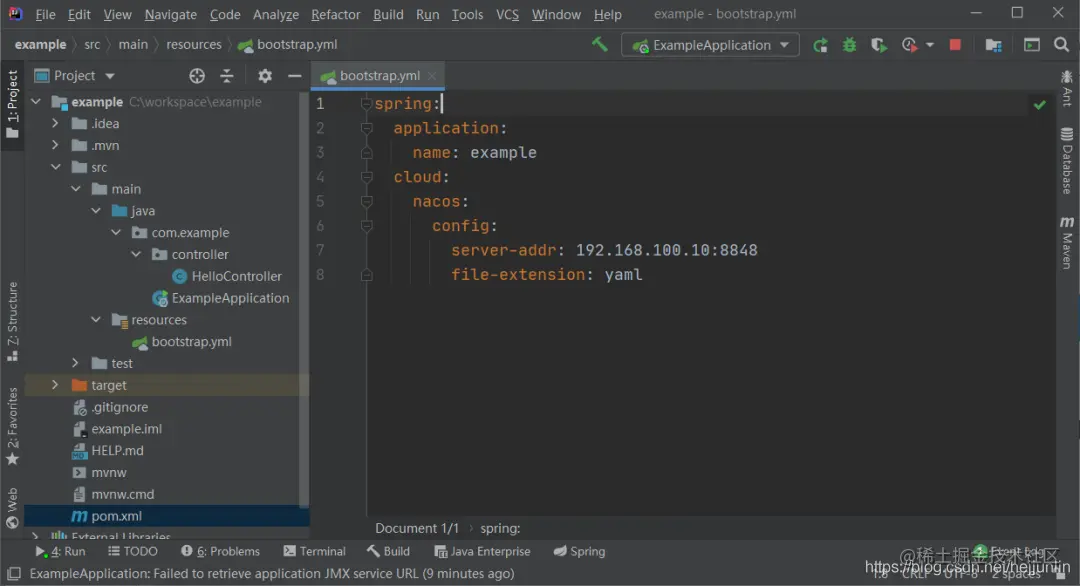Collapse the resources folder in the tree
The width and height of the screenshot is (1080, 586).
pyautogui.click(x=96, y=320)
